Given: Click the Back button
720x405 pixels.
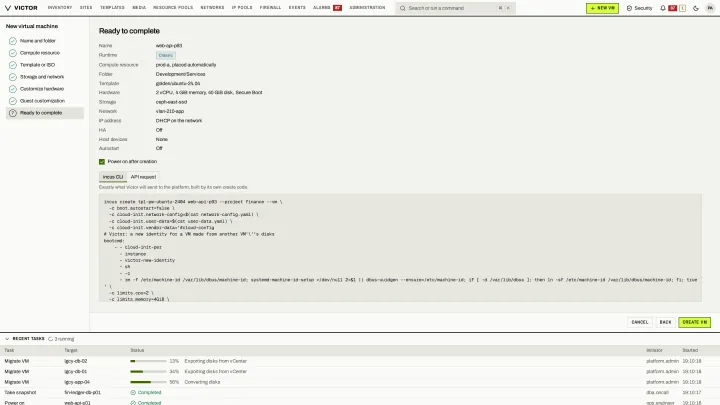Looking at the screenshot, I should tap(665, 322).
